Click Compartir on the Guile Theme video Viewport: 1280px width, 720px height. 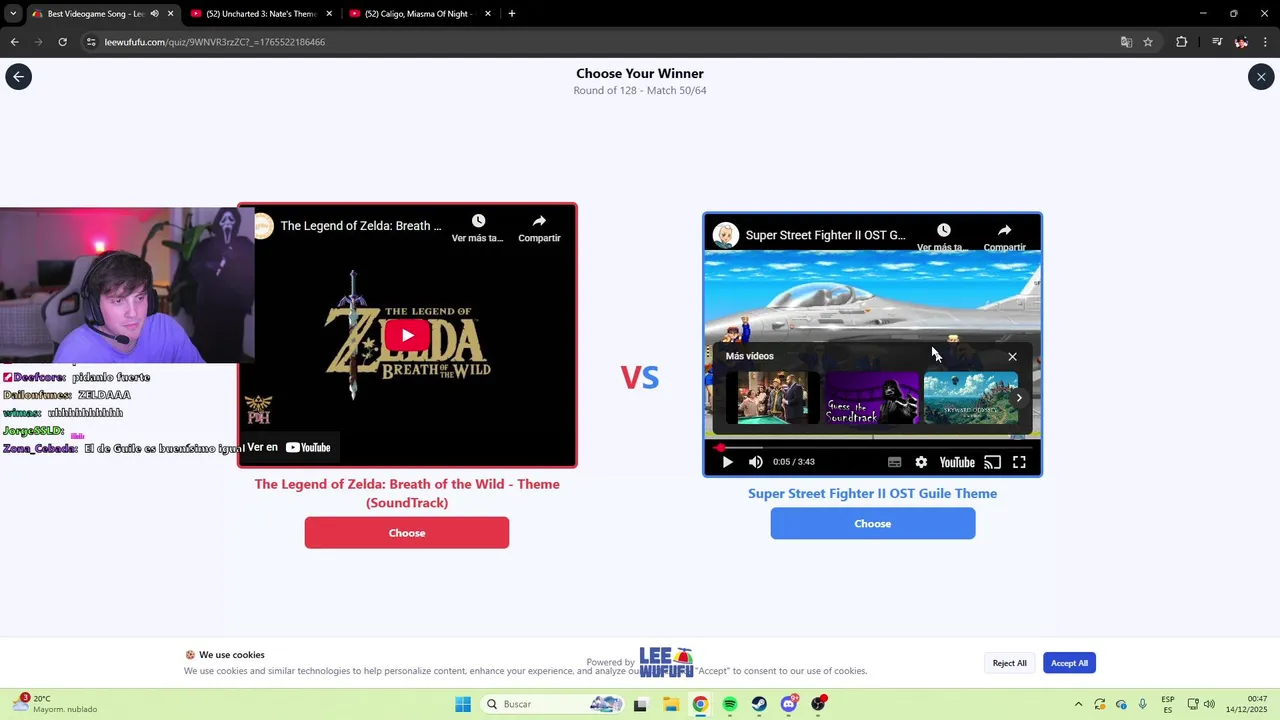tap(1004, 237)
